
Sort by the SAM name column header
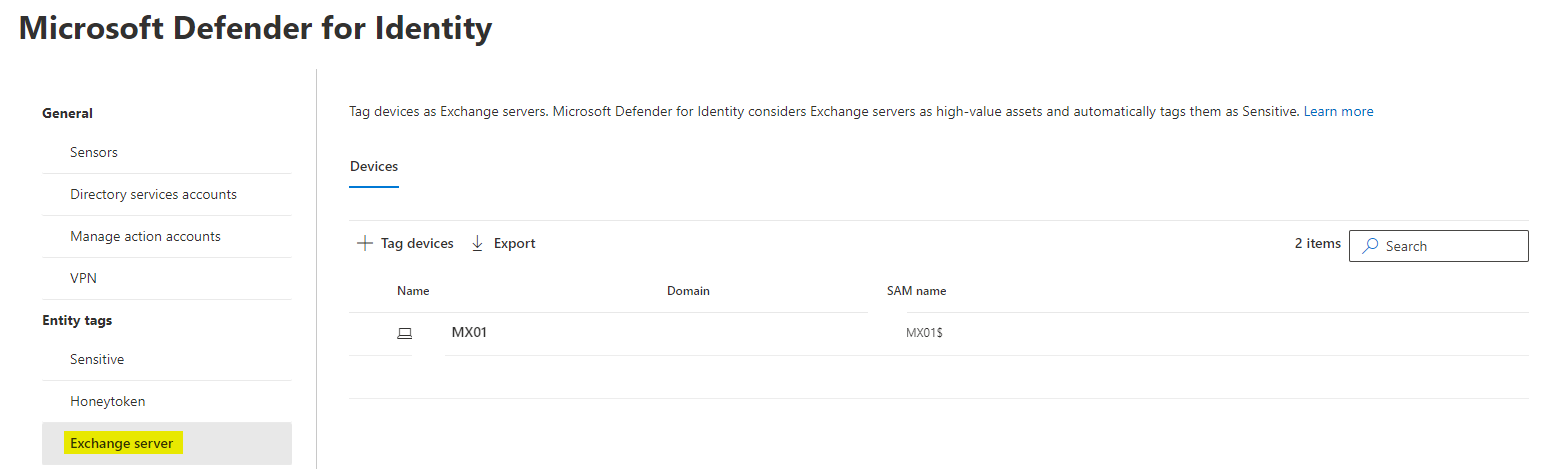point(916,291)
